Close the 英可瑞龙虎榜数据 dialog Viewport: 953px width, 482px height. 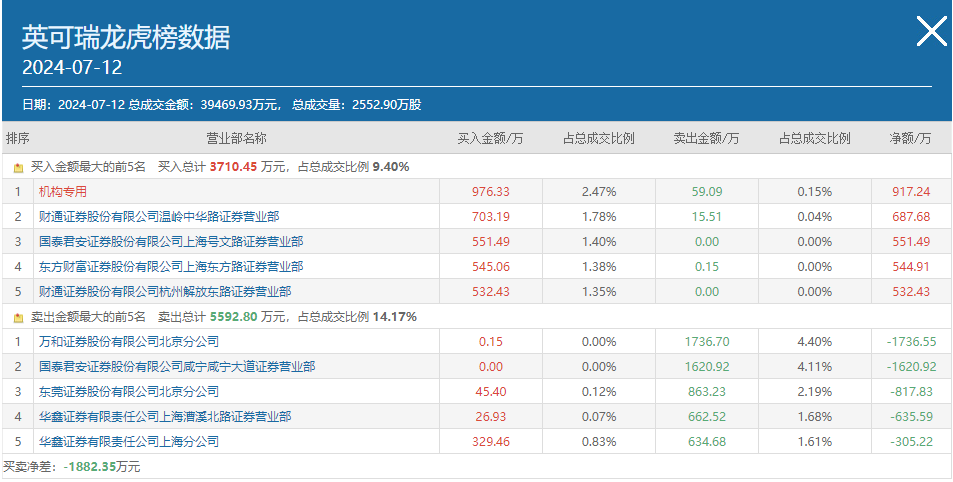pyautogui.click(x=931, y=32)
